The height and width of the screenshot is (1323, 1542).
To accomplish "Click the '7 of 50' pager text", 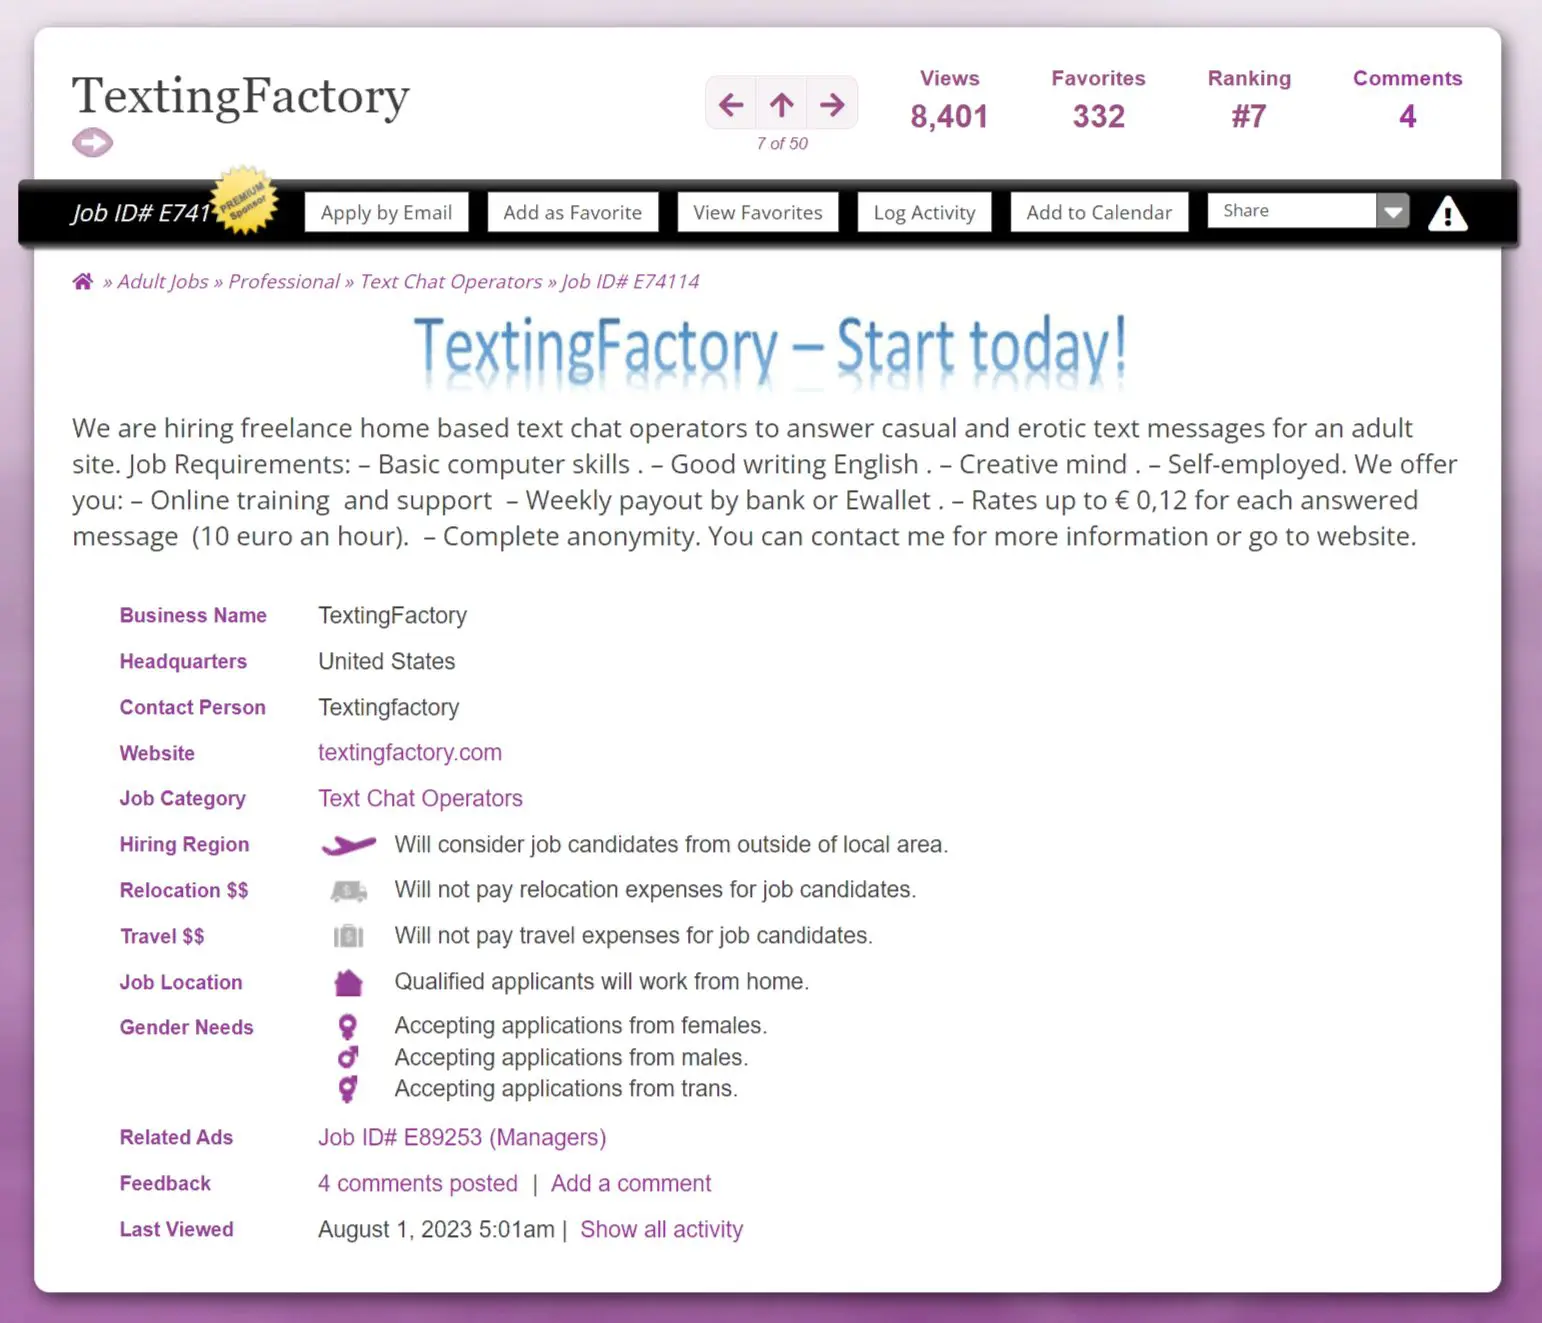I will coord(782,143).
